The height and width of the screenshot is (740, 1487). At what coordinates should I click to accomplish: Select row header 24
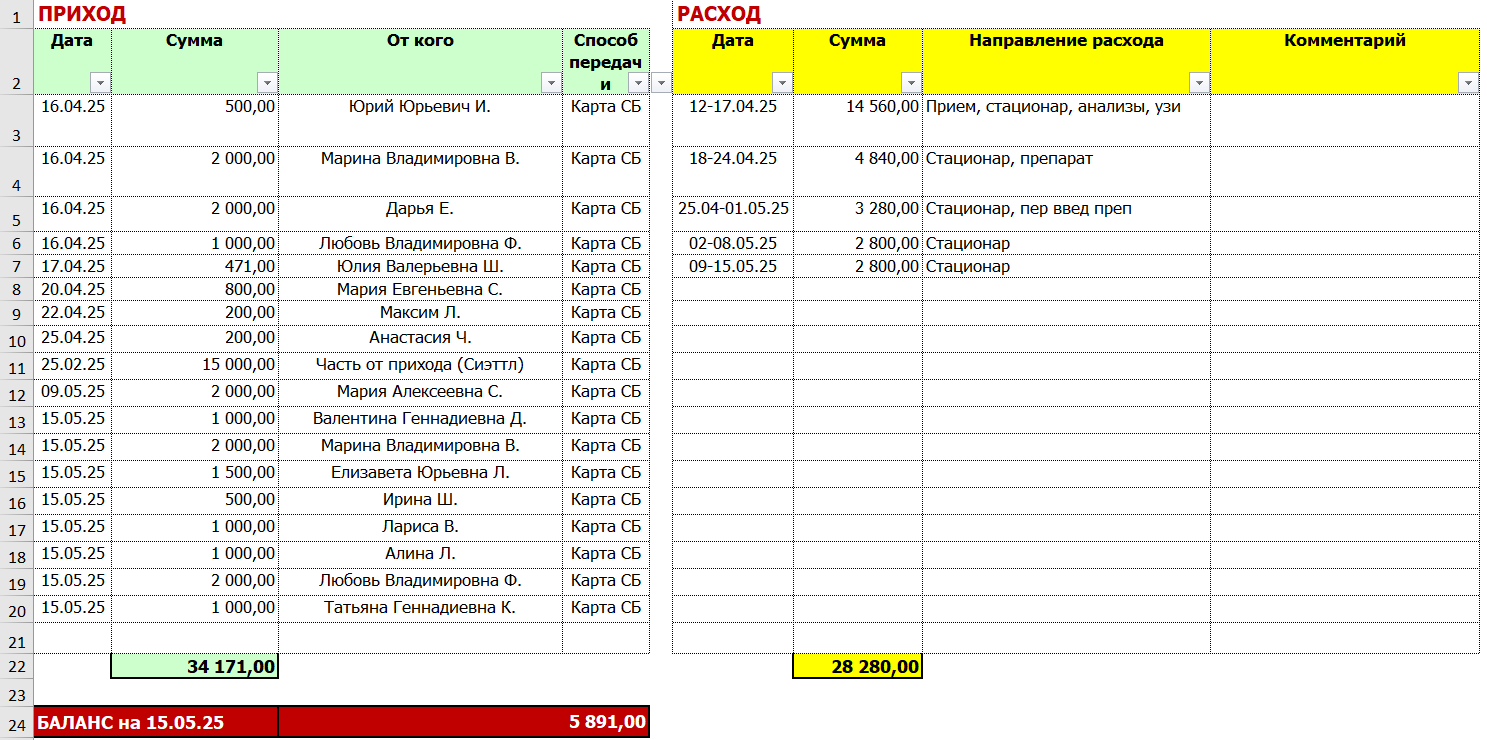tap(16, 722)
